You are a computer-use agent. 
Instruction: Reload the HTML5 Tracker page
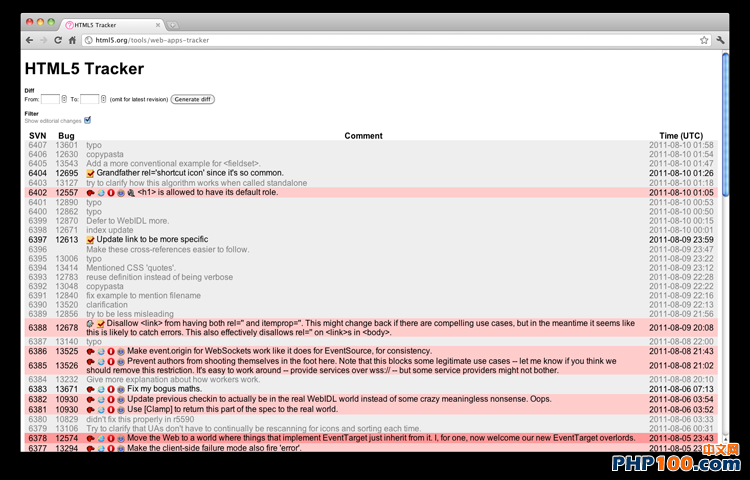point(58,40)
